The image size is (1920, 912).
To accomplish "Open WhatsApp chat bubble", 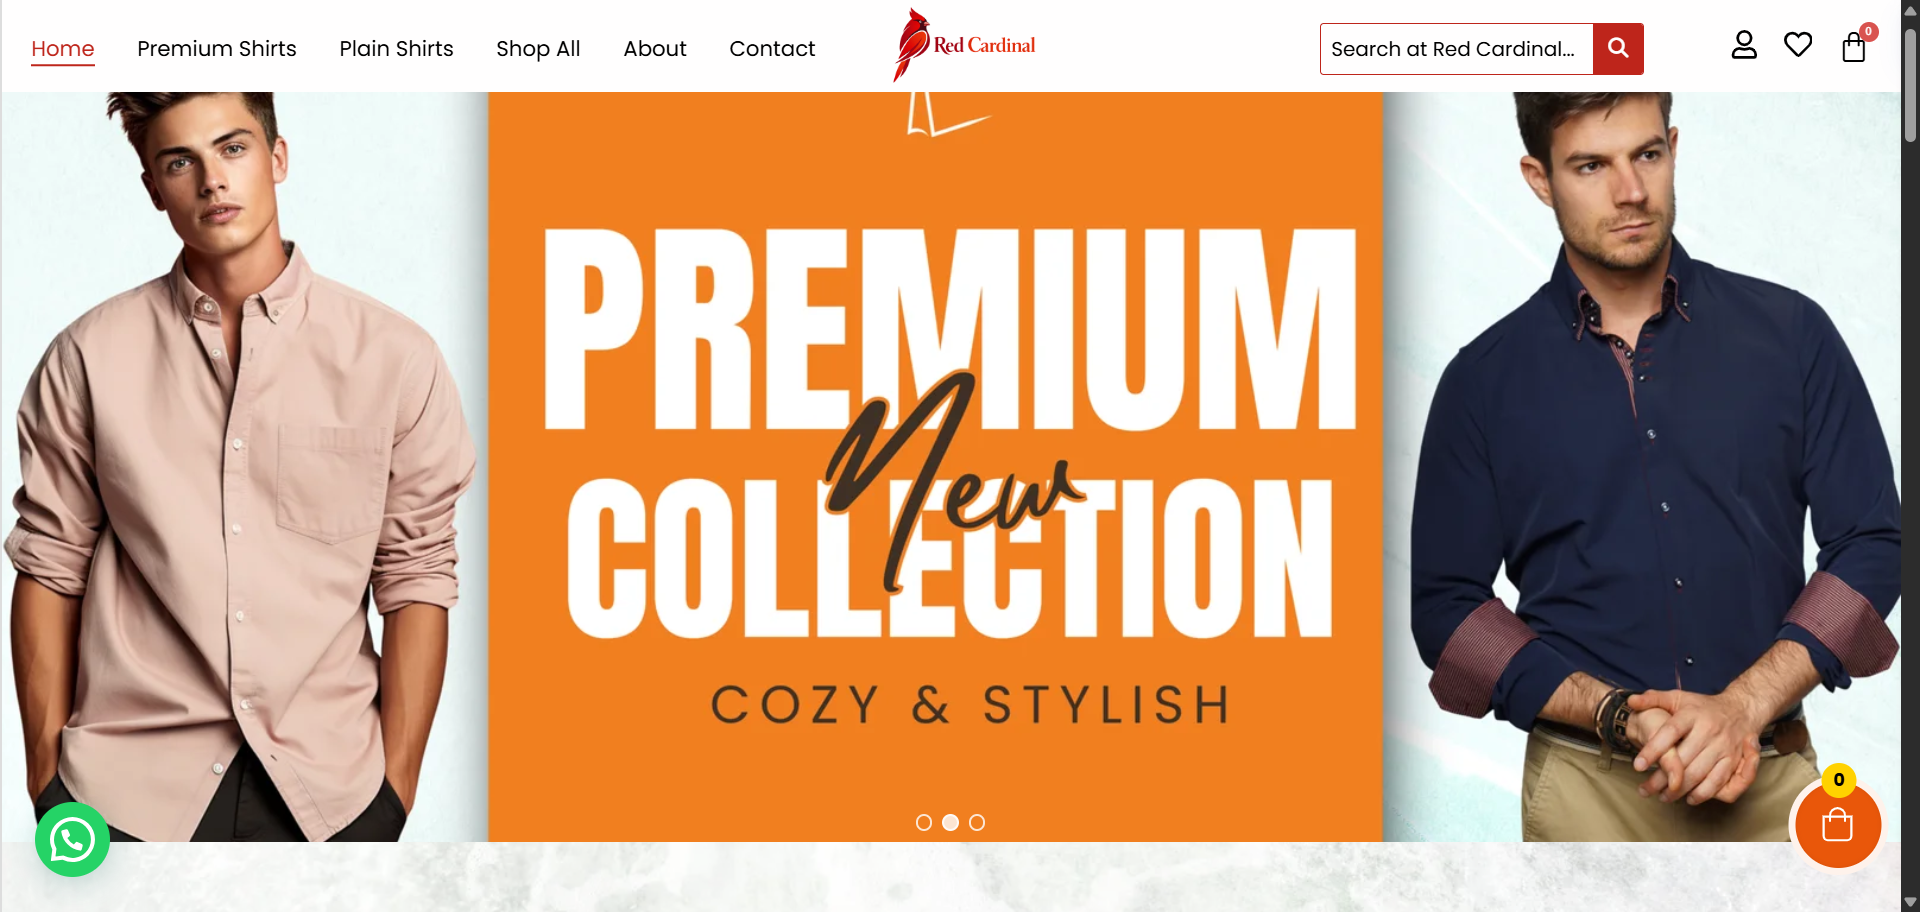I will coord(72,840).
